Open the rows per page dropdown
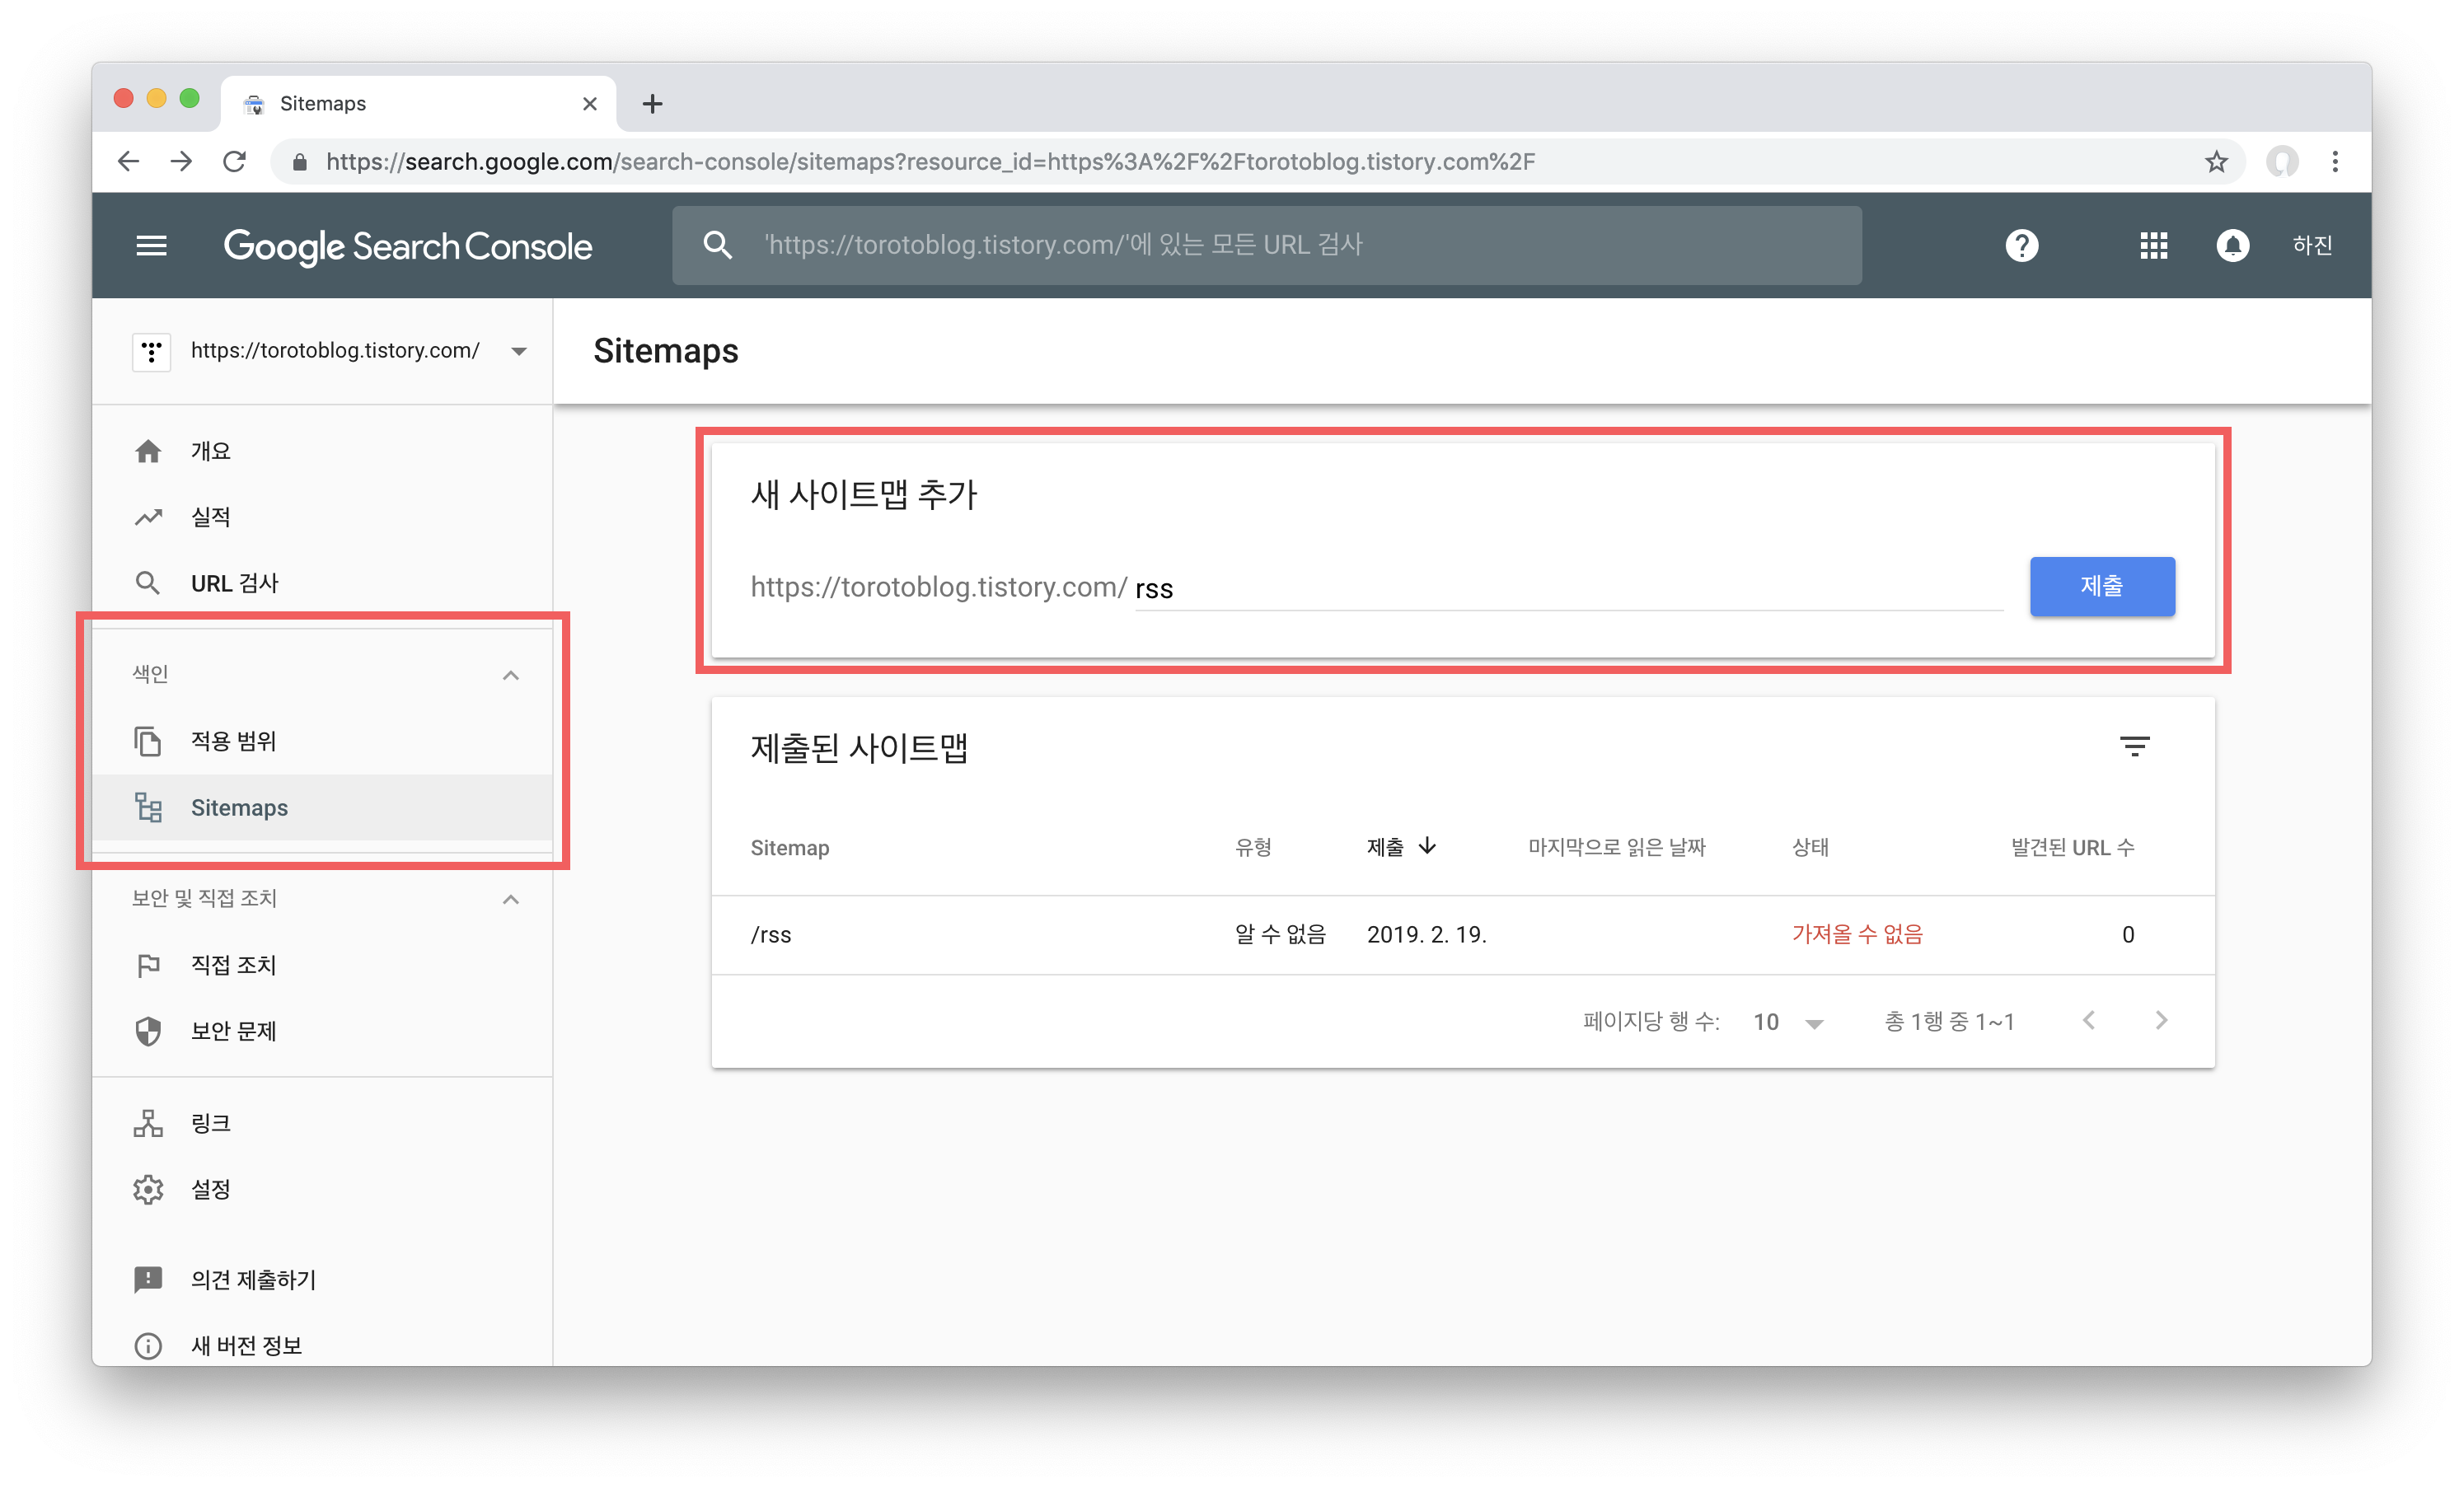This screenshot has width=2464, height=1488. (x=1789, y=1021)
